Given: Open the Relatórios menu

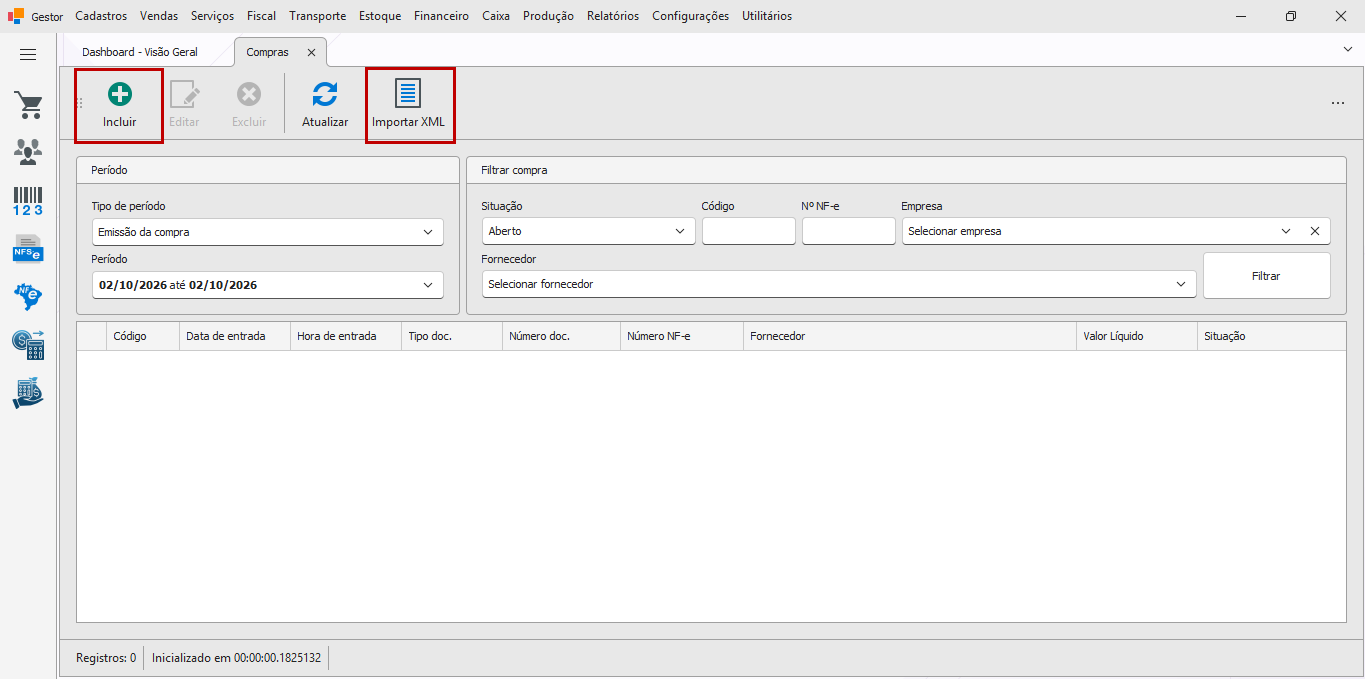Looking at the screenshot, I should click(613, 16).
